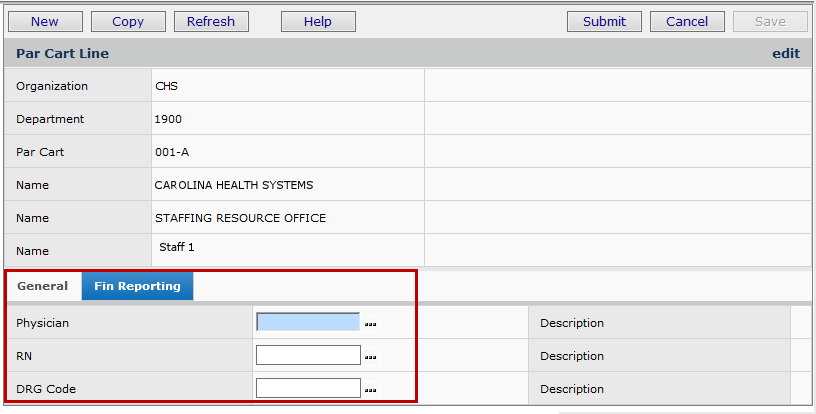Focus the Physician text field
Image resolution: width=816 pixels, height=414 pixels.
coord(308,322)
